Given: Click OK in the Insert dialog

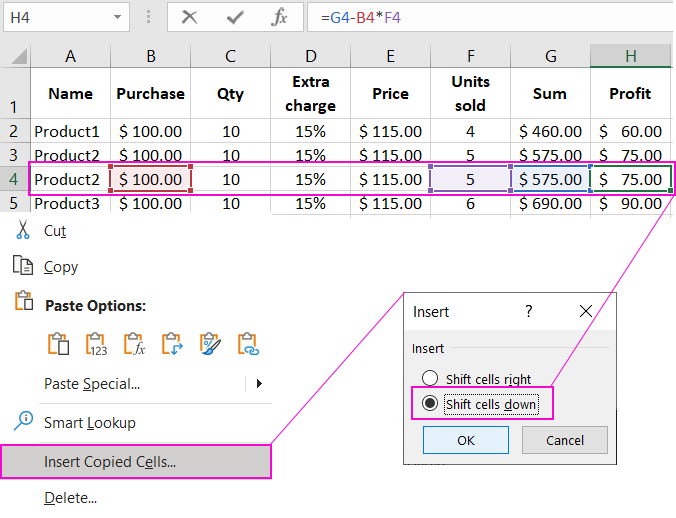Looking at the screenshot, I should pyautogui.click(x=465, y=440).
